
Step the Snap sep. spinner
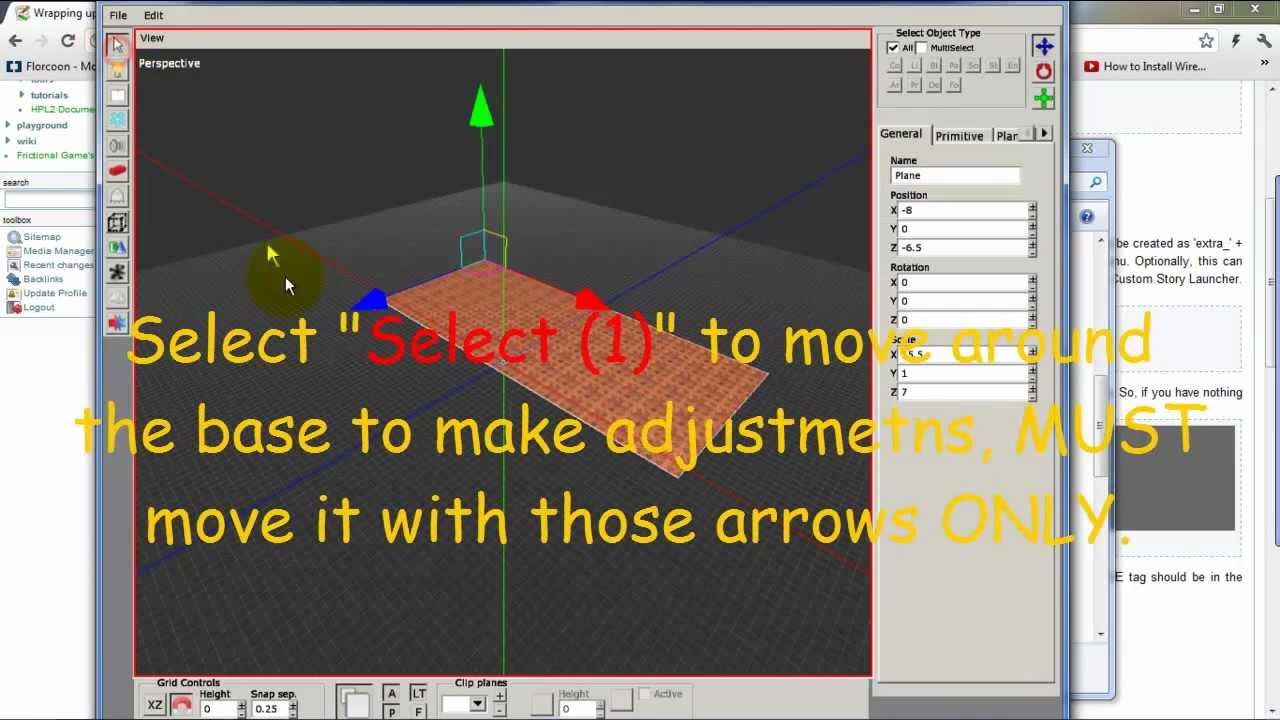(x=293, y=709)
